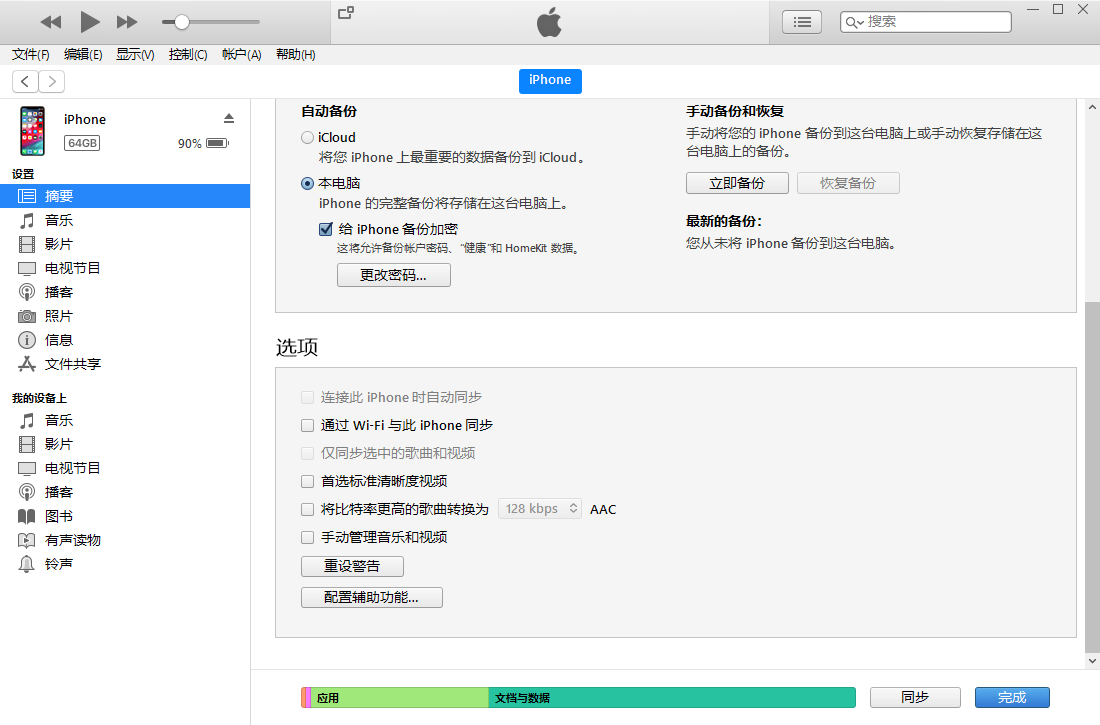The image size is (1100, 725).
Task: Click the Back Up Now (立即备份) button
Action: click(x=737, y=183)
